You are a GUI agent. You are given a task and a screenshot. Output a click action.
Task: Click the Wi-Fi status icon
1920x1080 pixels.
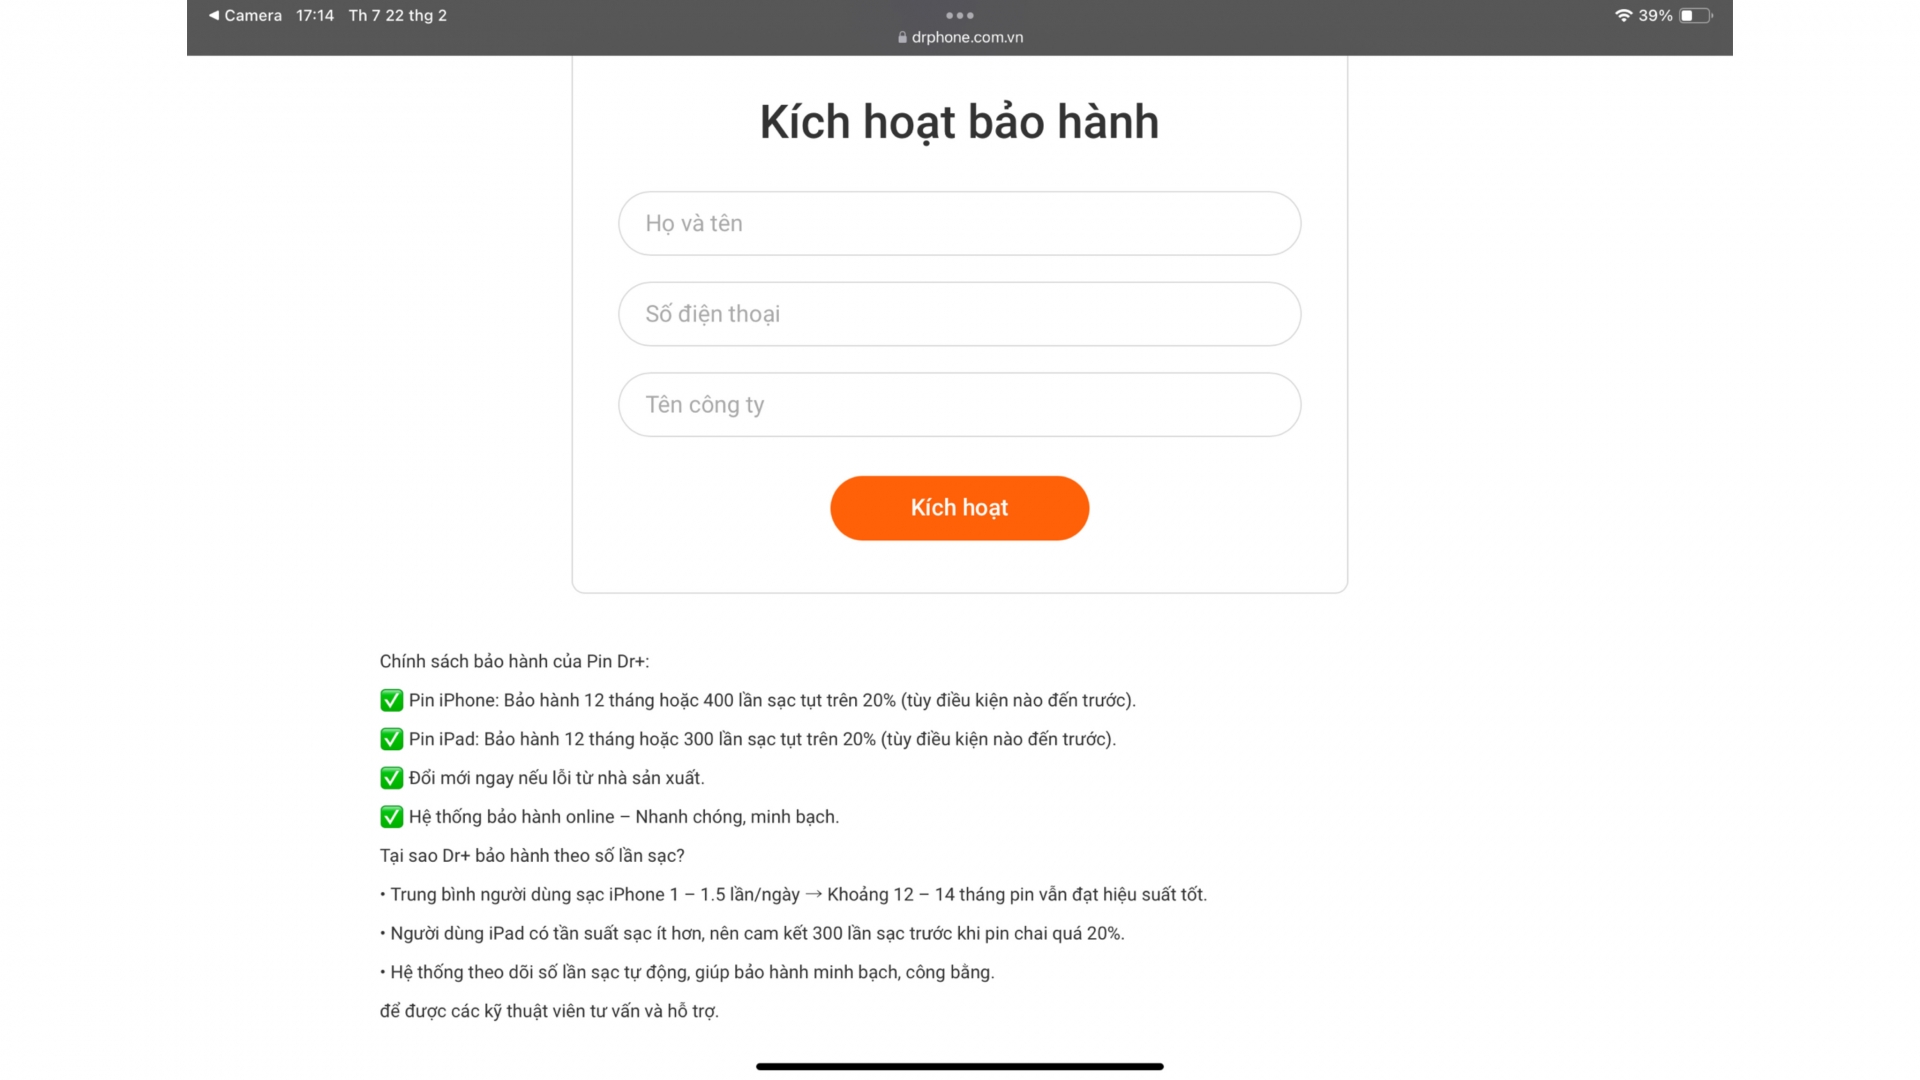click(1623, 15)
